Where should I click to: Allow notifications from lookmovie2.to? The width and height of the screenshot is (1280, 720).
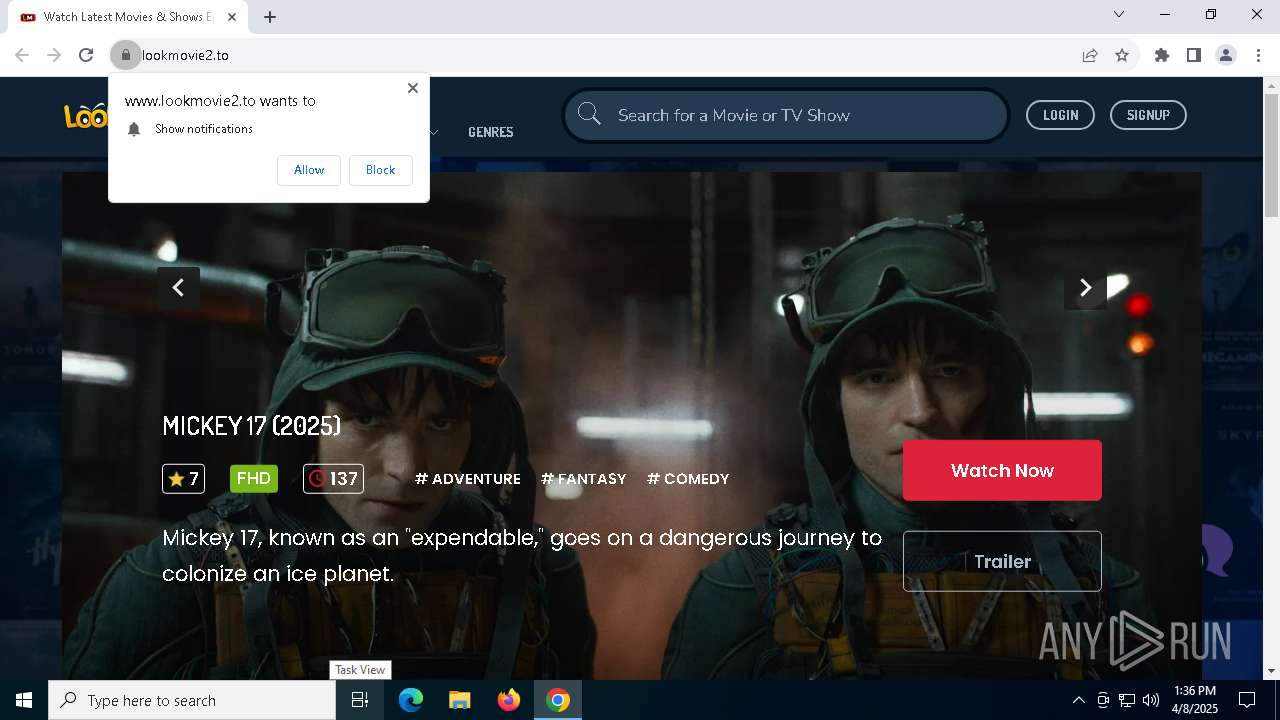point(309,170)
